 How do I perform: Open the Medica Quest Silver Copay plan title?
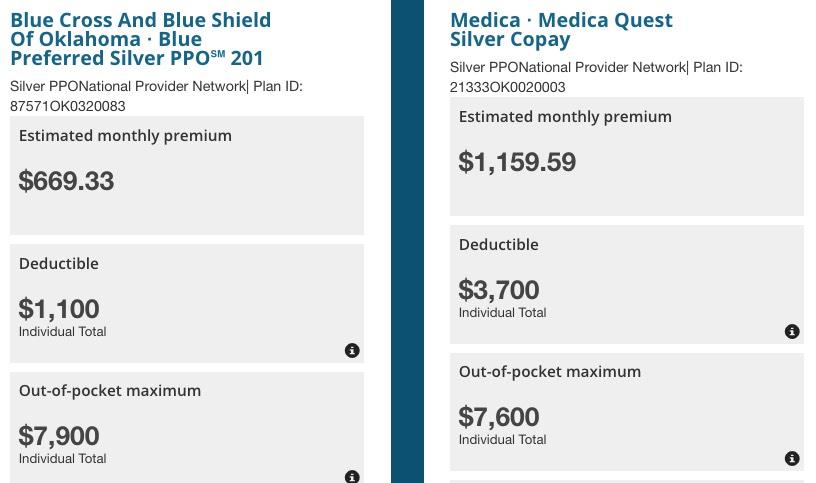[561, 30]
